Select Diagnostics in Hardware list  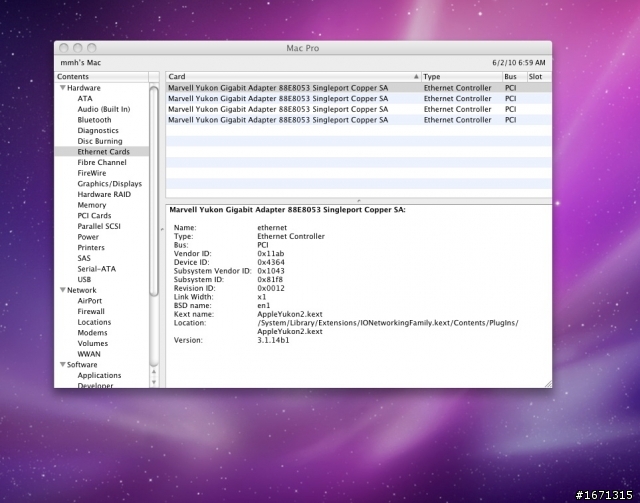point(98,130)
